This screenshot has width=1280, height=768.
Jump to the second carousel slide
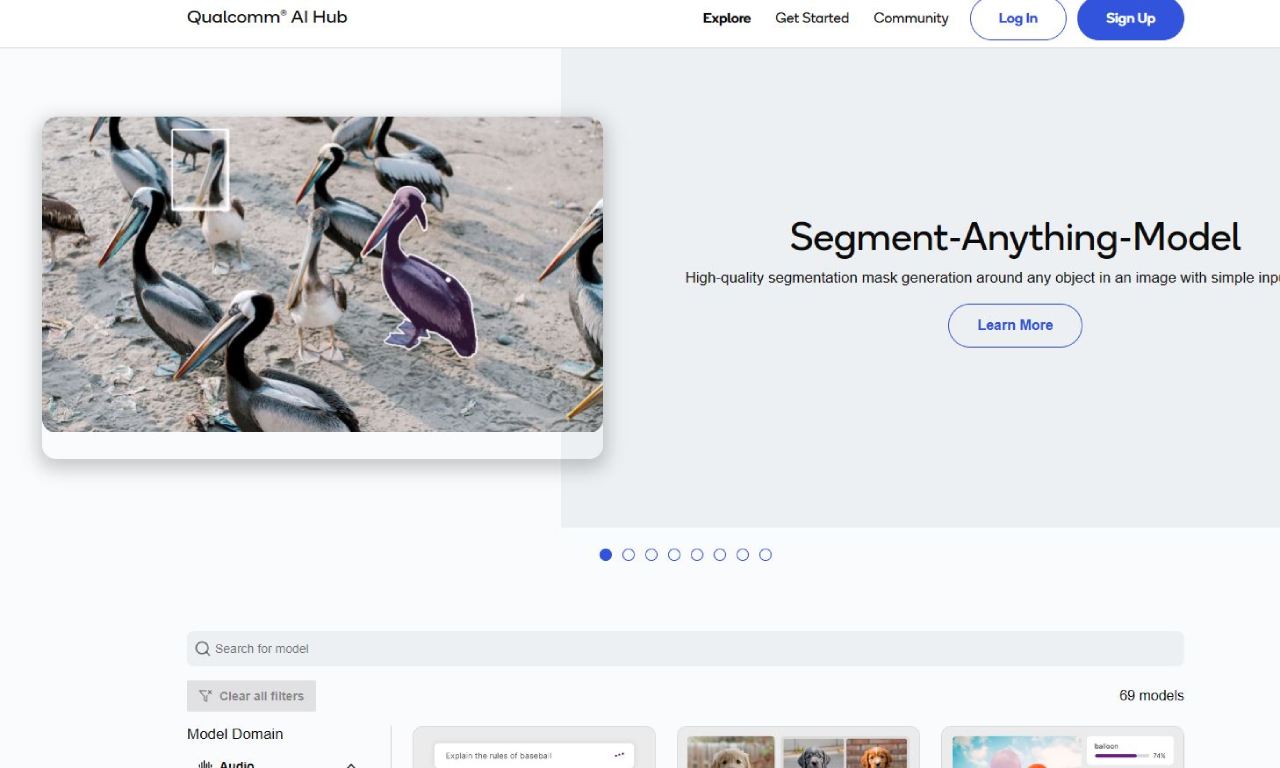pos(628,555)
